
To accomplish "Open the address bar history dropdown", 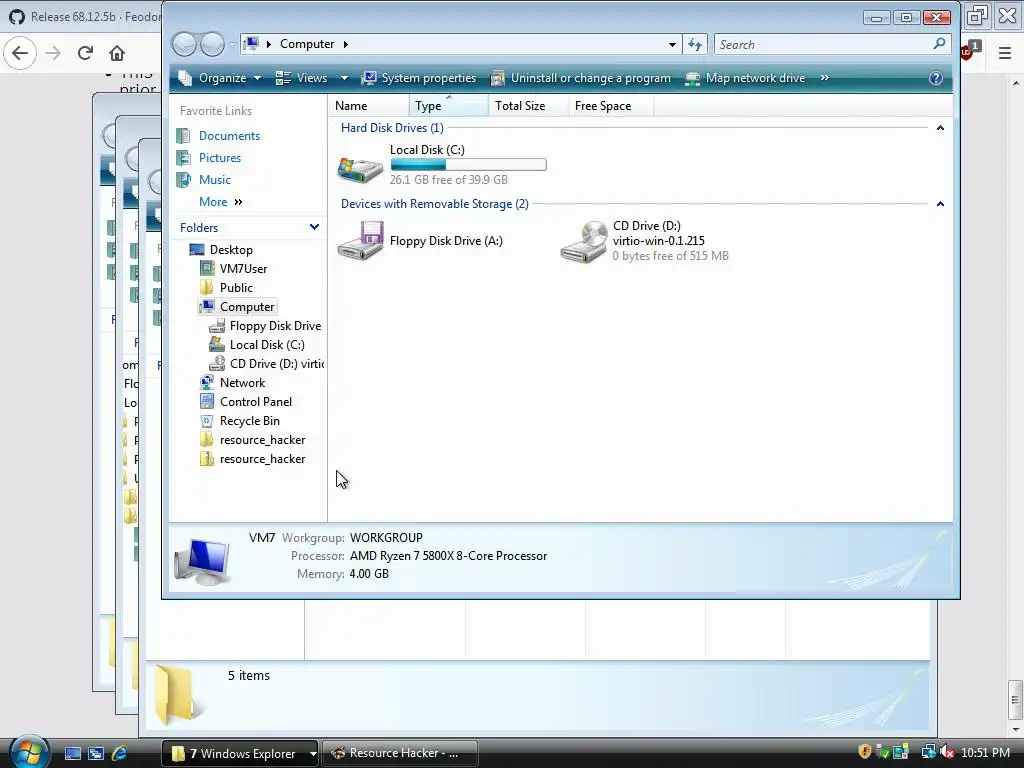I will tap(672, 44).
